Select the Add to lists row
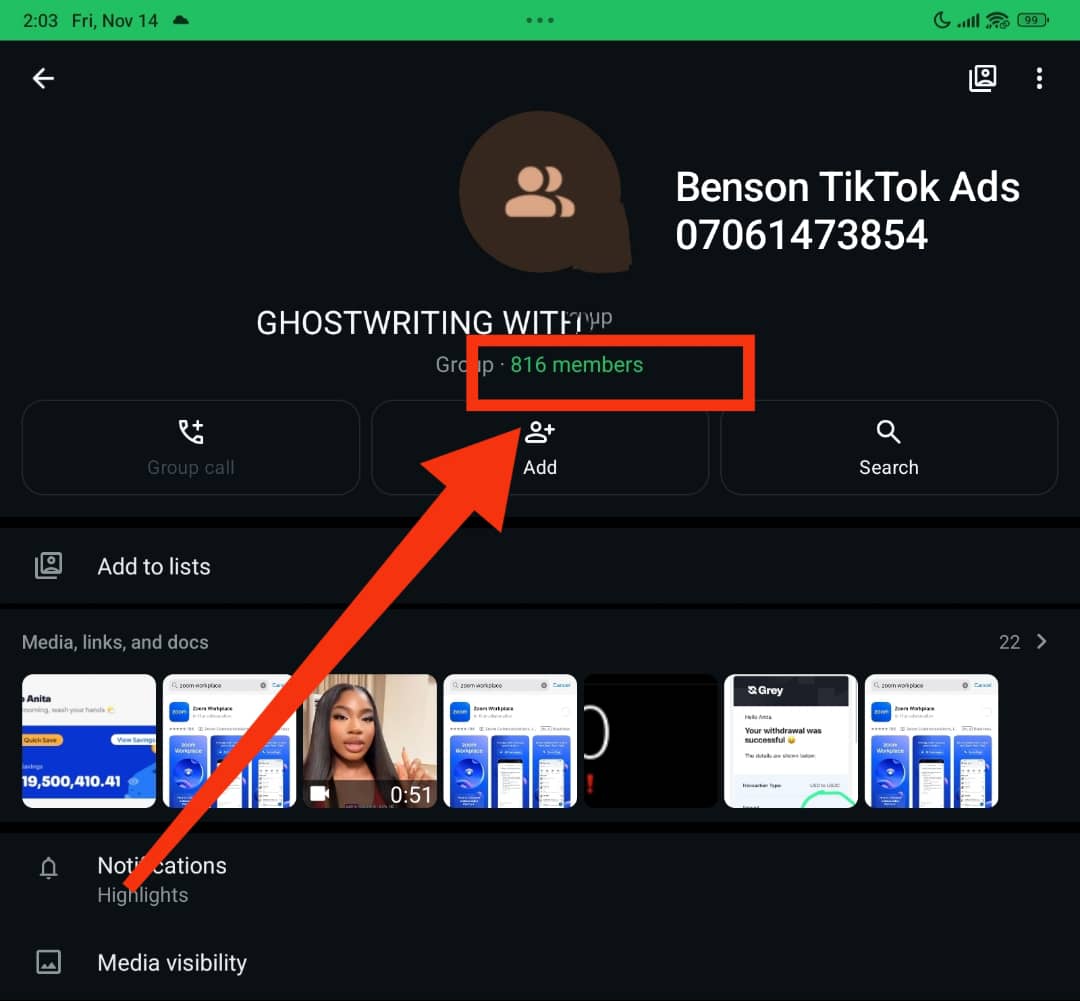This screenshot has height=1001, width=1080. tap(154, 566)
